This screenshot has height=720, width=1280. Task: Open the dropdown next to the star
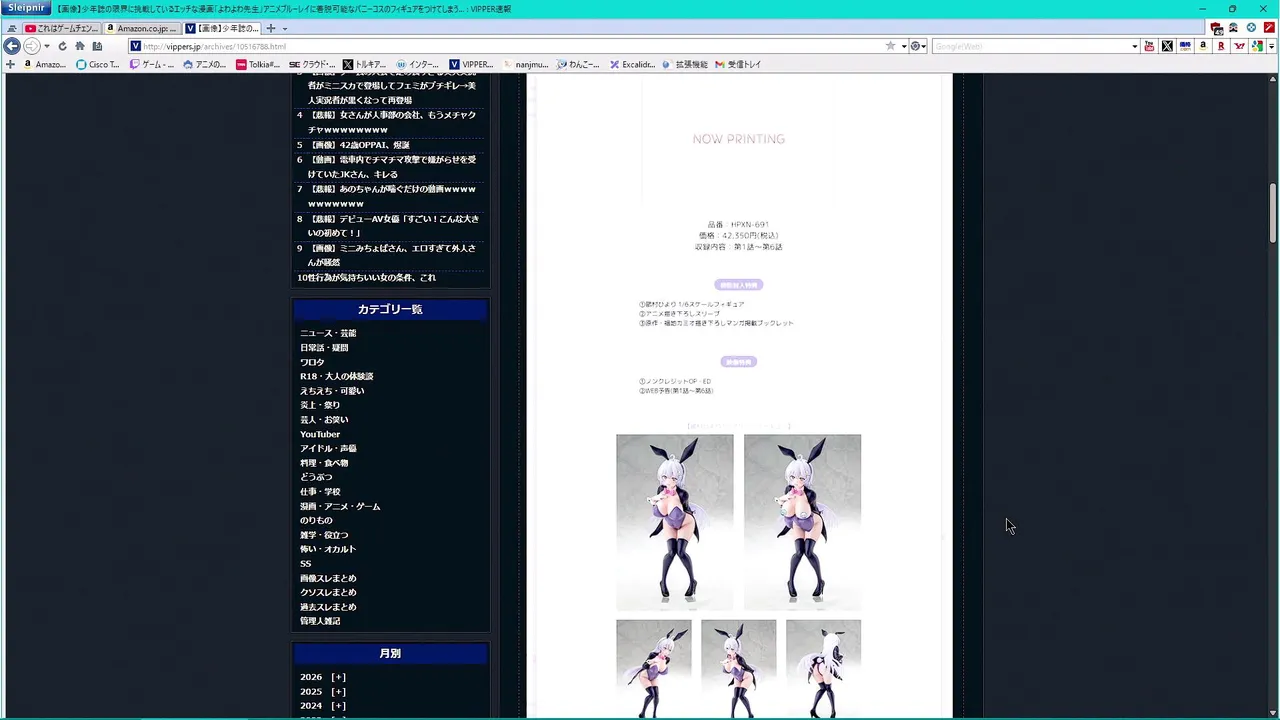click(x=903, y=46)
